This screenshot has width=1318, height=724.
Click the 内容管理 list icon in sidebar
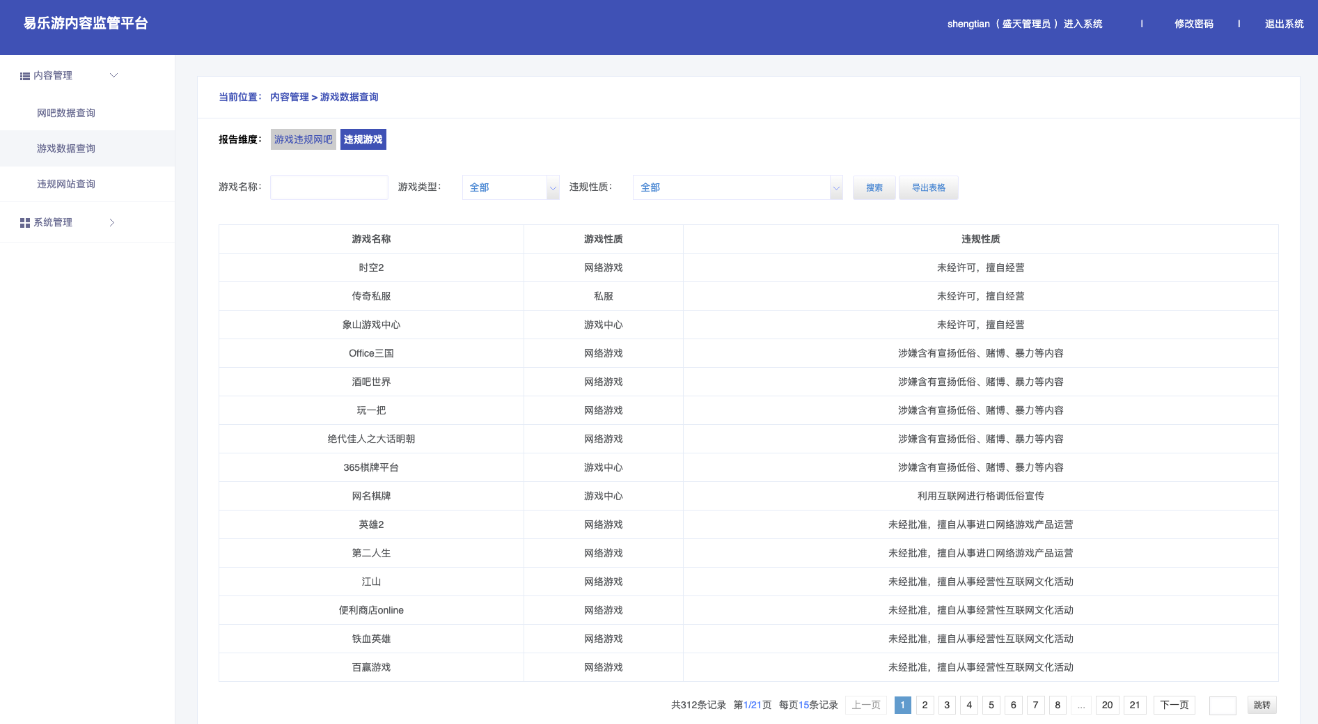25,76
